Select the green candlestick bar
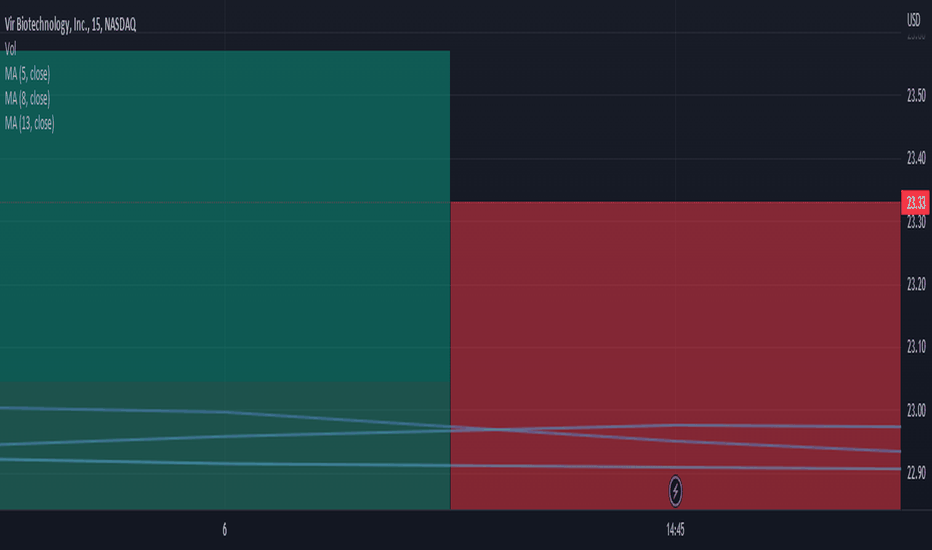Viewport: 932px width, 550px height. coord(225,280)
